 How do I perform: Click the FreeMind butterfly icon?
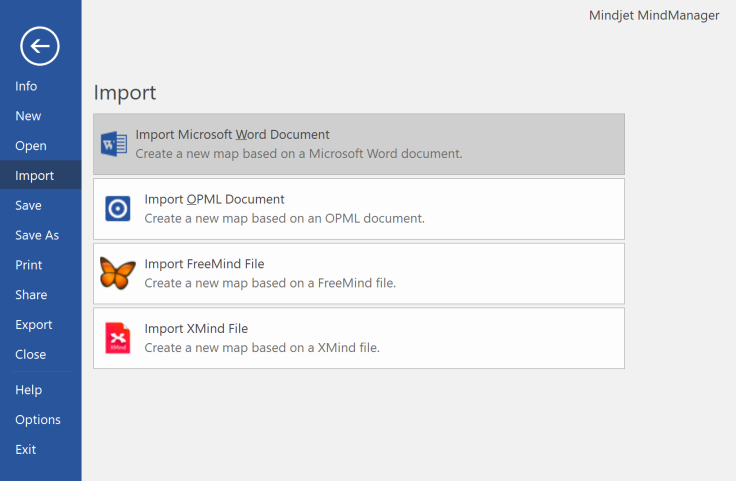[x=117, y=273]
